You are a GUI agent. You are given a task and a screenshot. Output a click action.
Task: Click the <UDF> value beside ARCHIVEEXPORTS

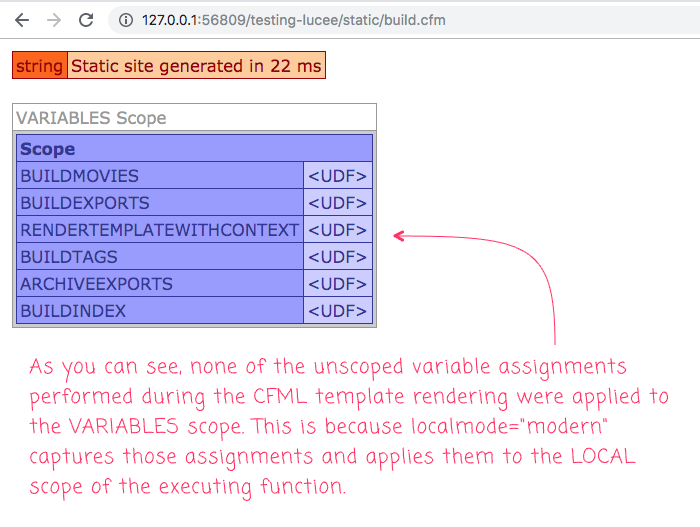pyautogui.click(x=337, y=284)
